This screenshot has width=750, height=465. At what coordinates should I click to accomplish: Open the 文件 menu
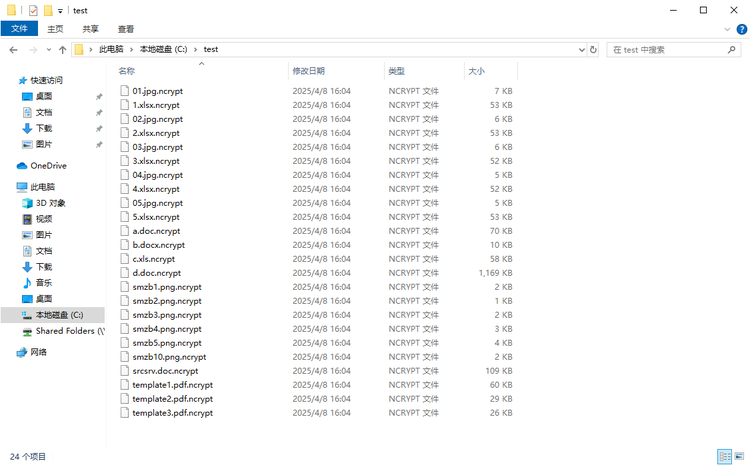point(19,29)
